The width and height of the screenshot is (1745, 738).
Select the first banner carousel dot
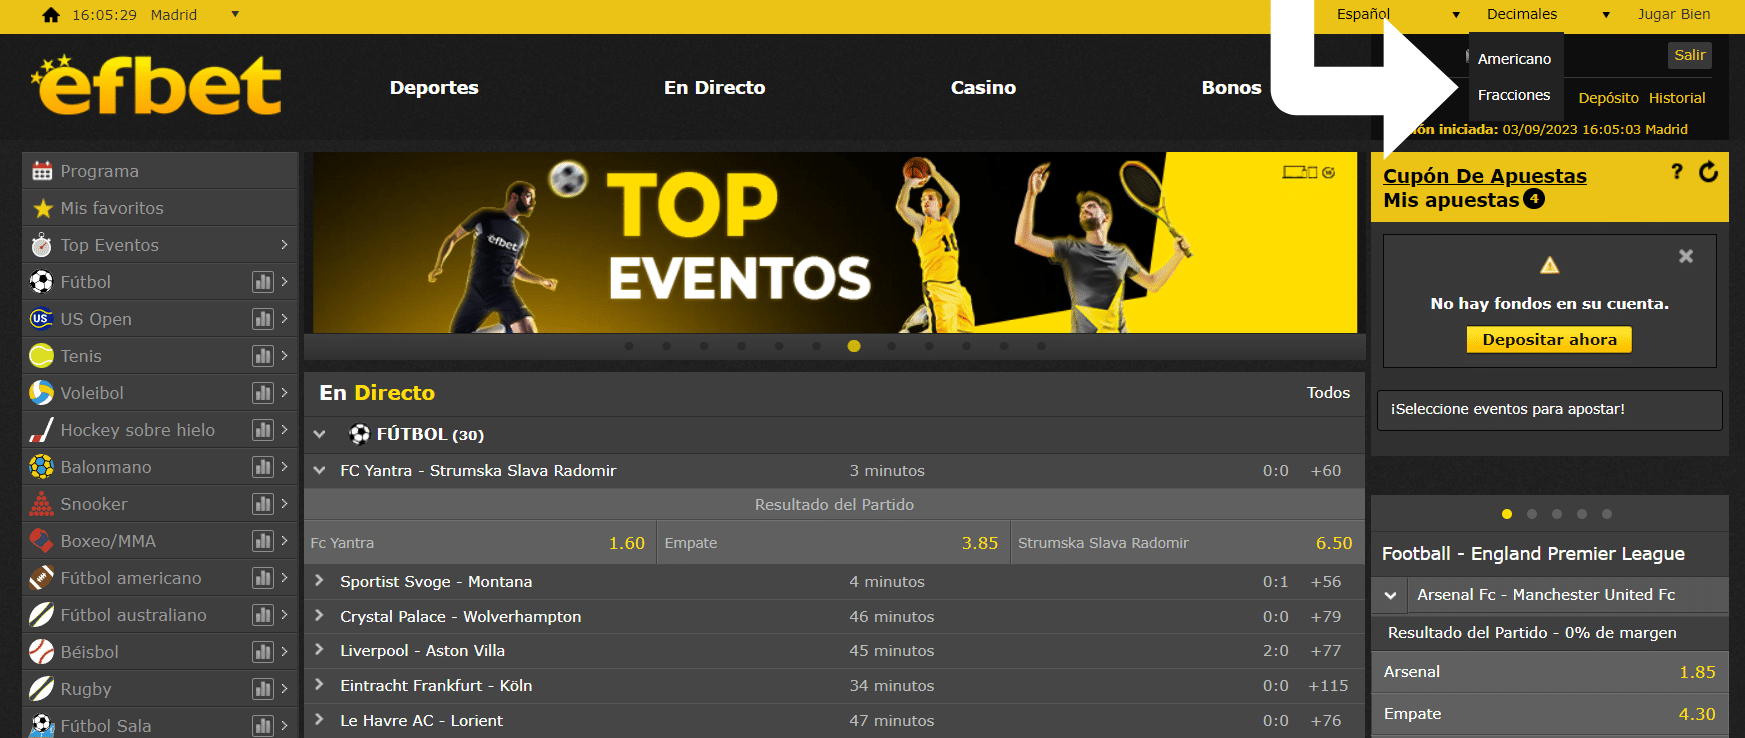[629, 346]
